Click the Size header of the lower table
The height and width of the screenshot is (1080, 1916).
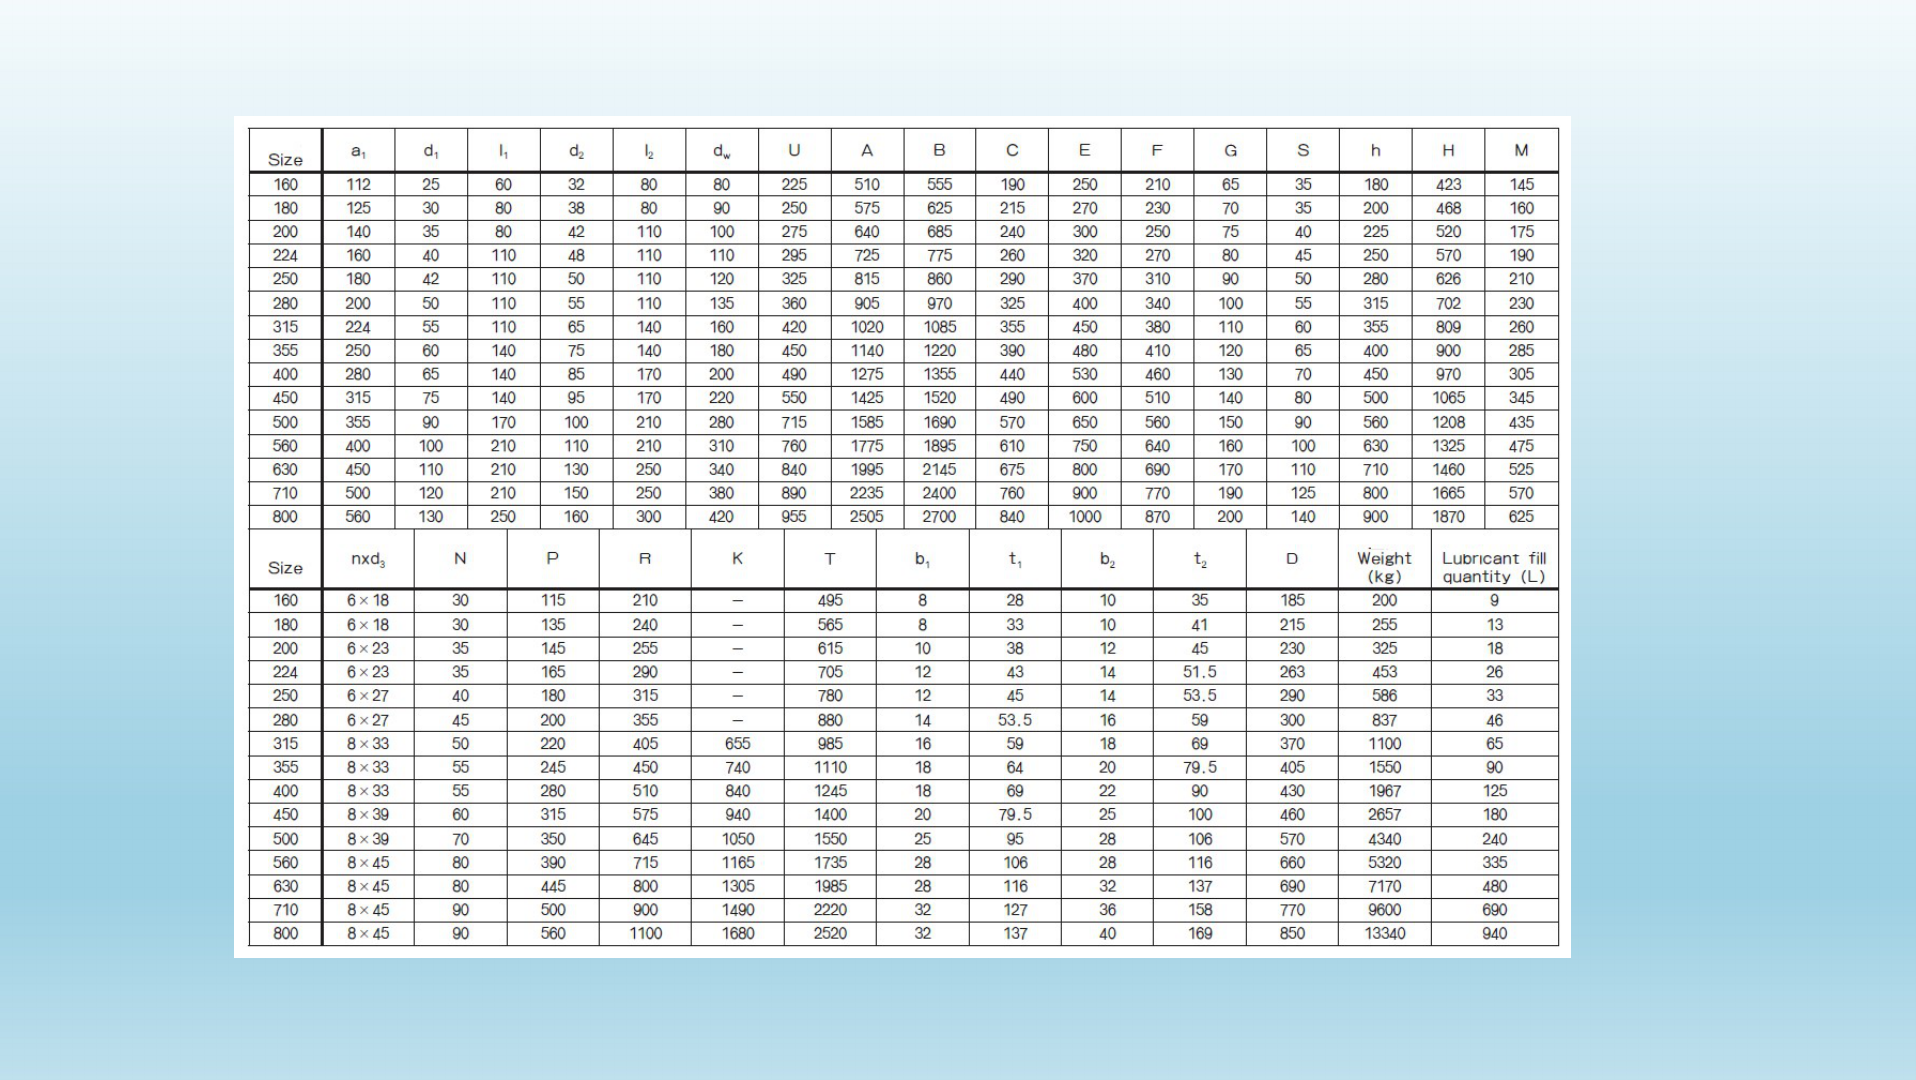[285, 568]
